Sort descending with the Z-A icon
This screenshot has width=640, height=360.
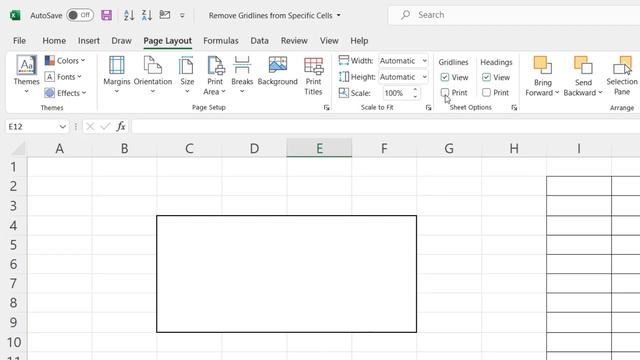147,16
